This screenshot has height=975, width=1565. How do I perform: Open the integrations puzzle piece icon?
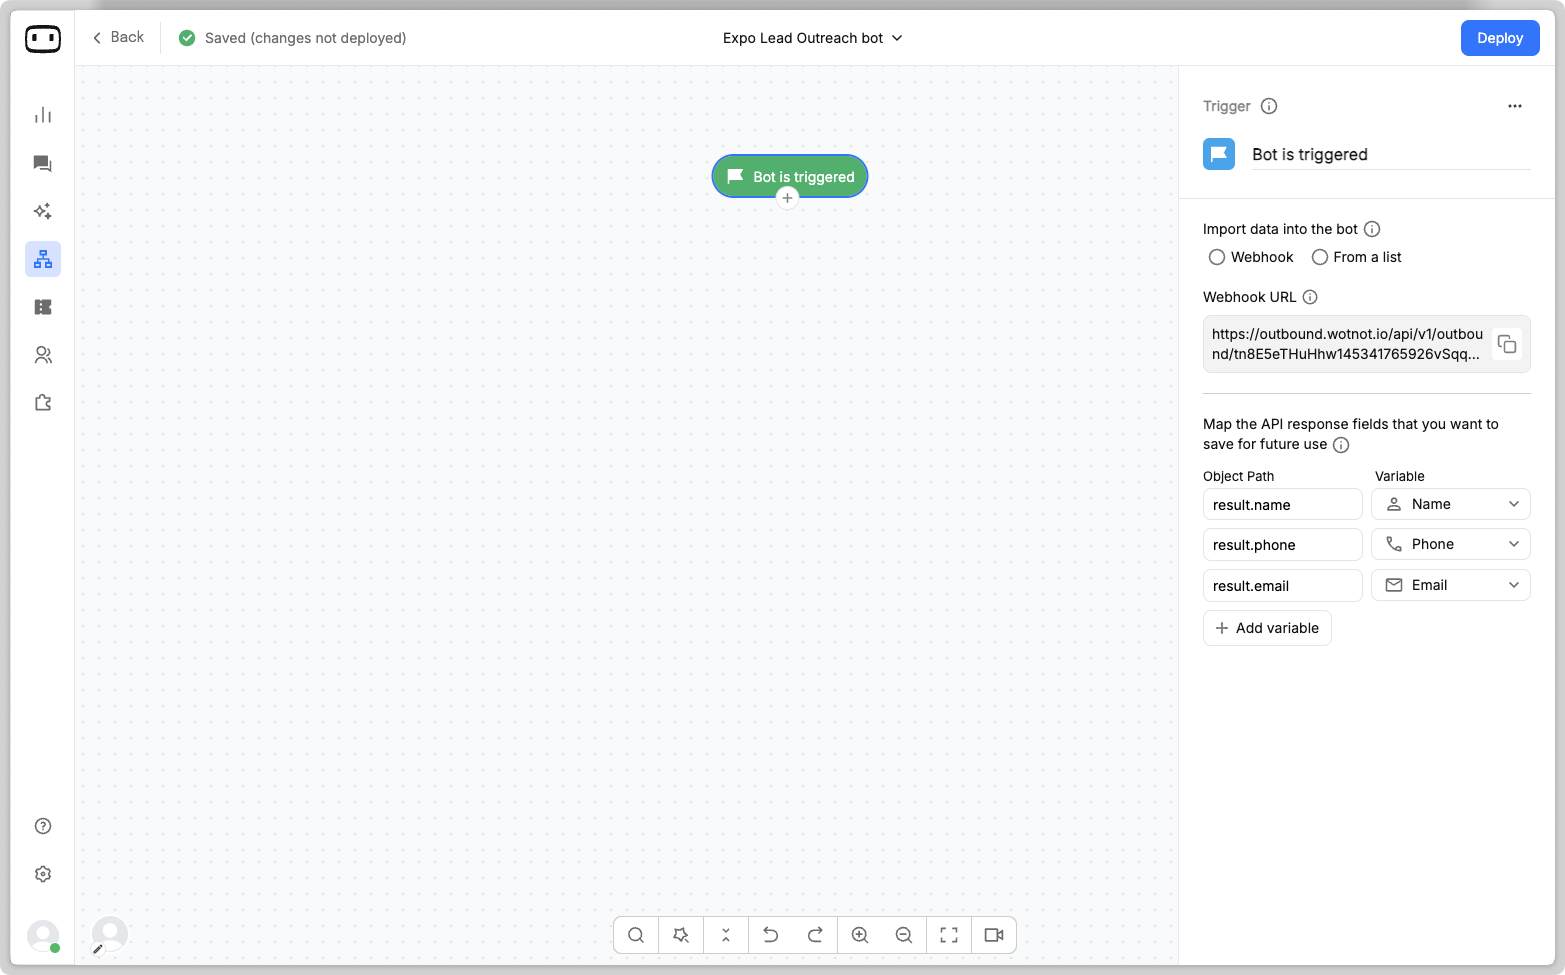(43, 403)
